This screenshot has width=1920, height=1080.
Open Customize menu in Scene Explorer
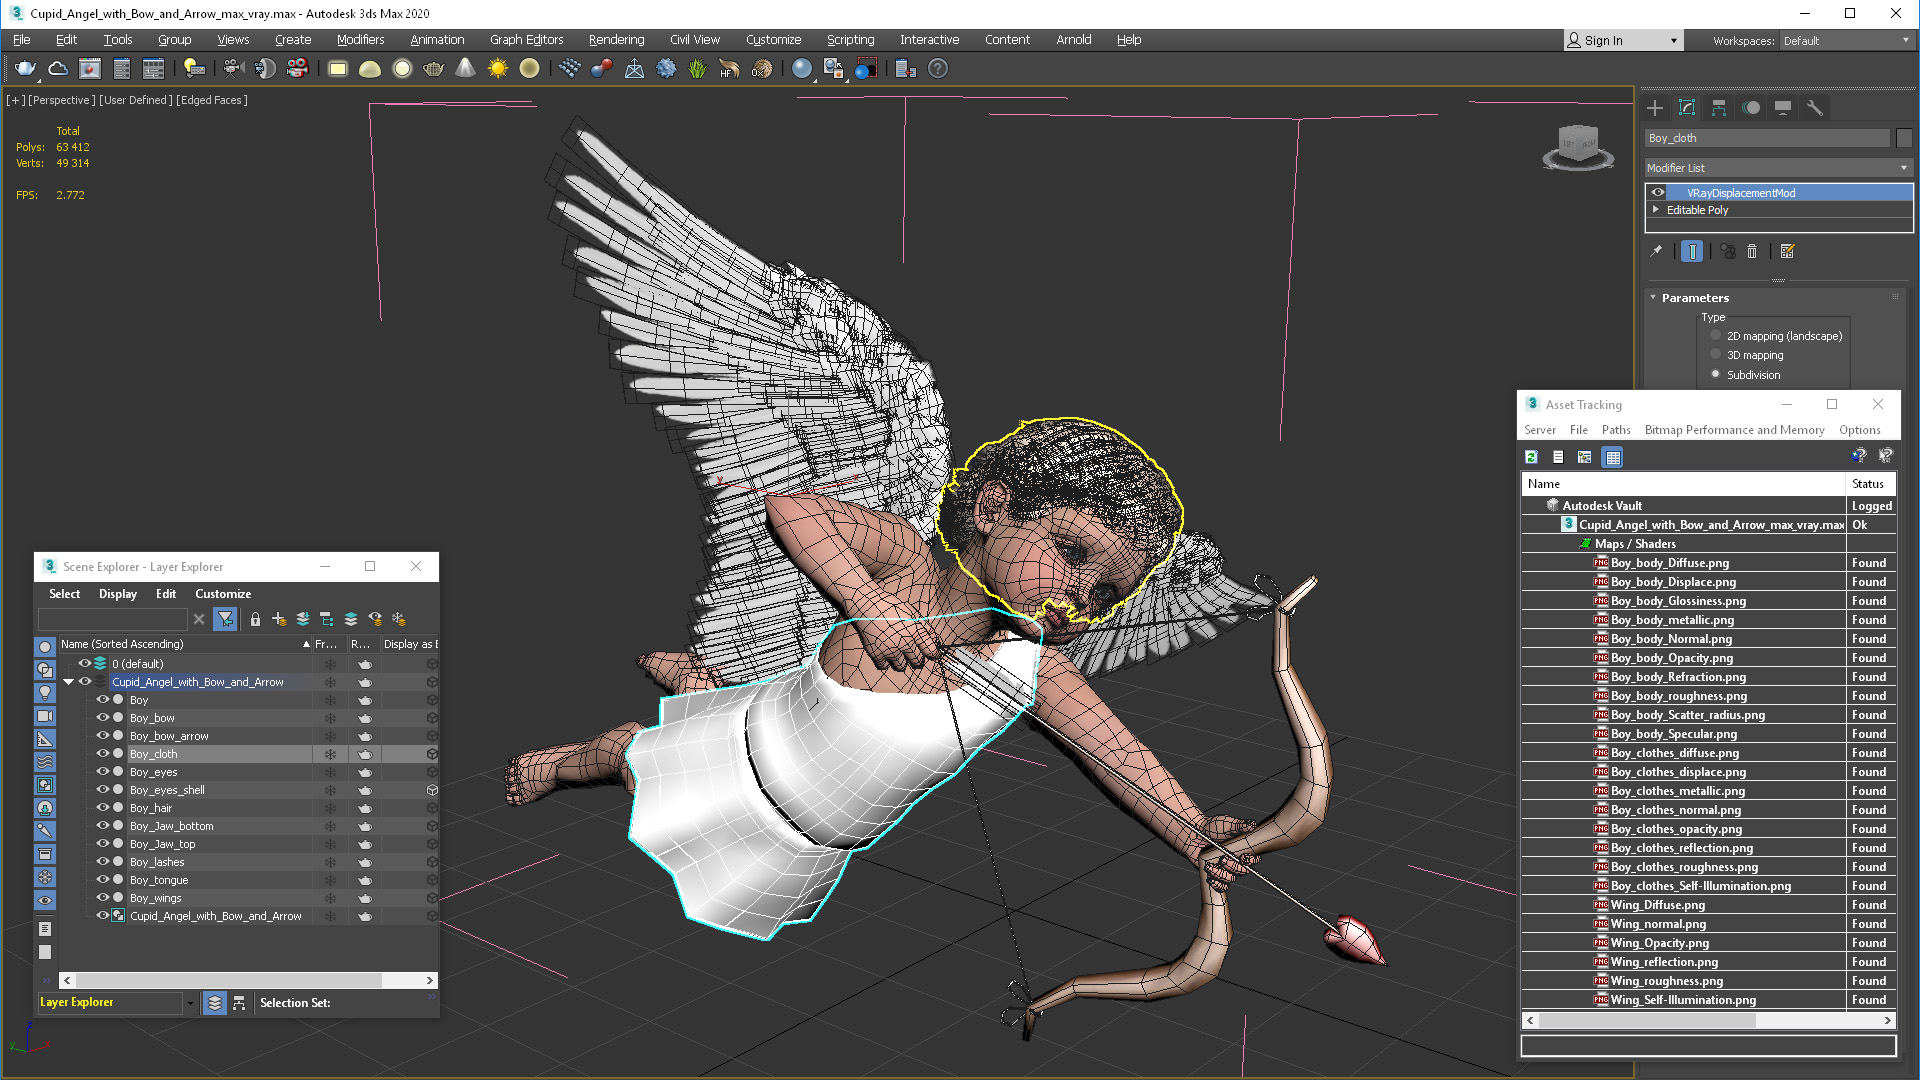[x=223, y=594]
